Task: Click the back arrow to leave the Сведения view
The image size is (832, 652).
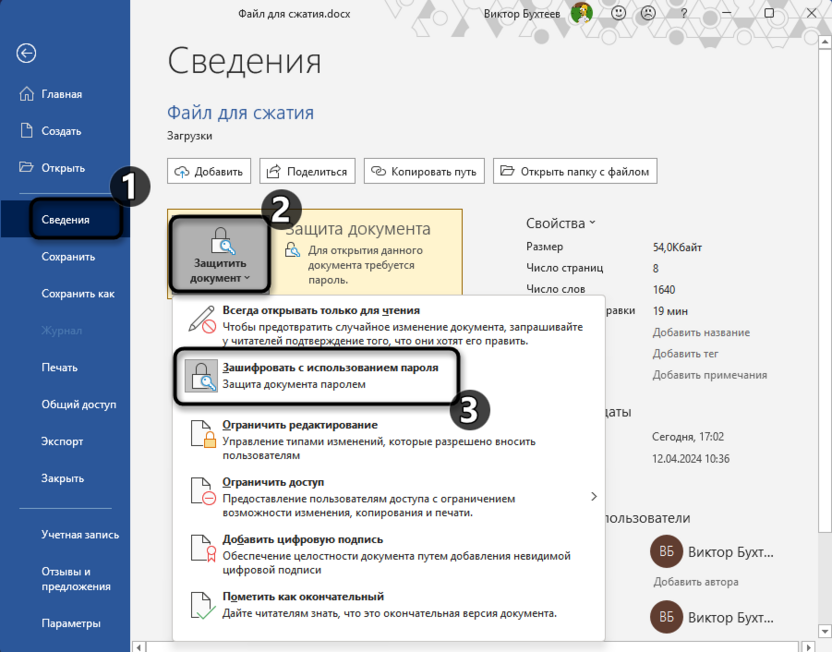Action: click(26, 53)
